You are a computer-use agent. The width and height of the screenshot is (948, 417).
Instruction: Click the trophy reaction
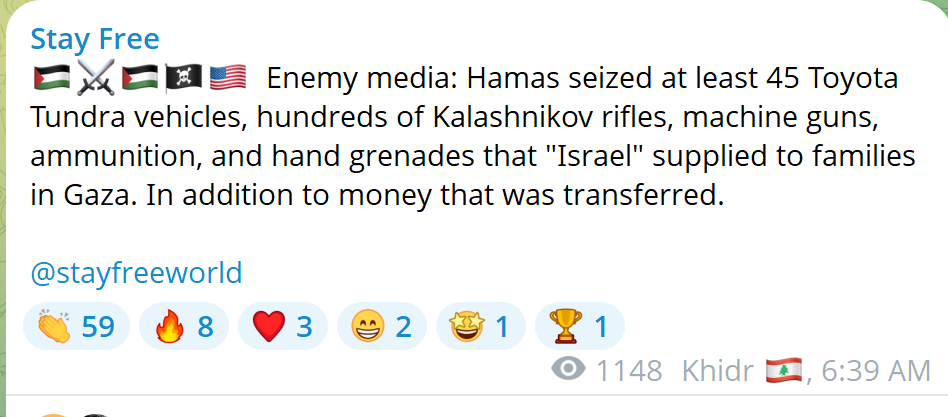[x=580, y=326]
